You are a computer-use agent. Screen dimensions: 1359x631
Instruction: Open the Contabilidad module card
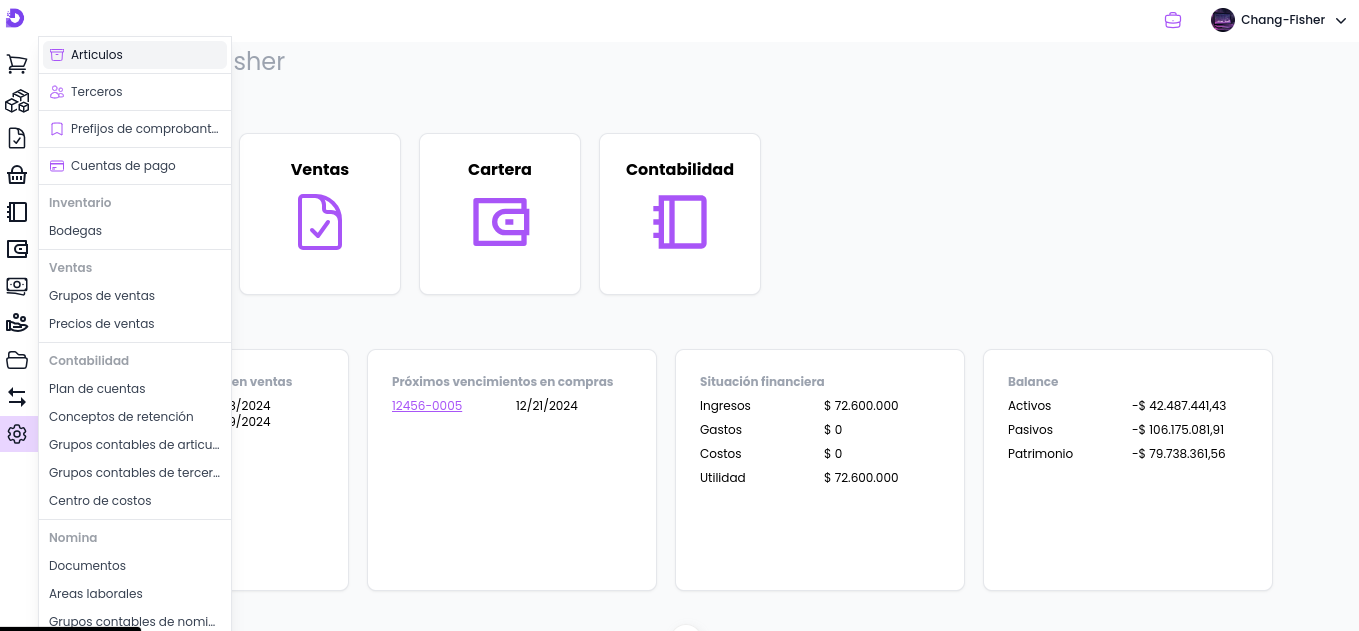tap(680, 214)
